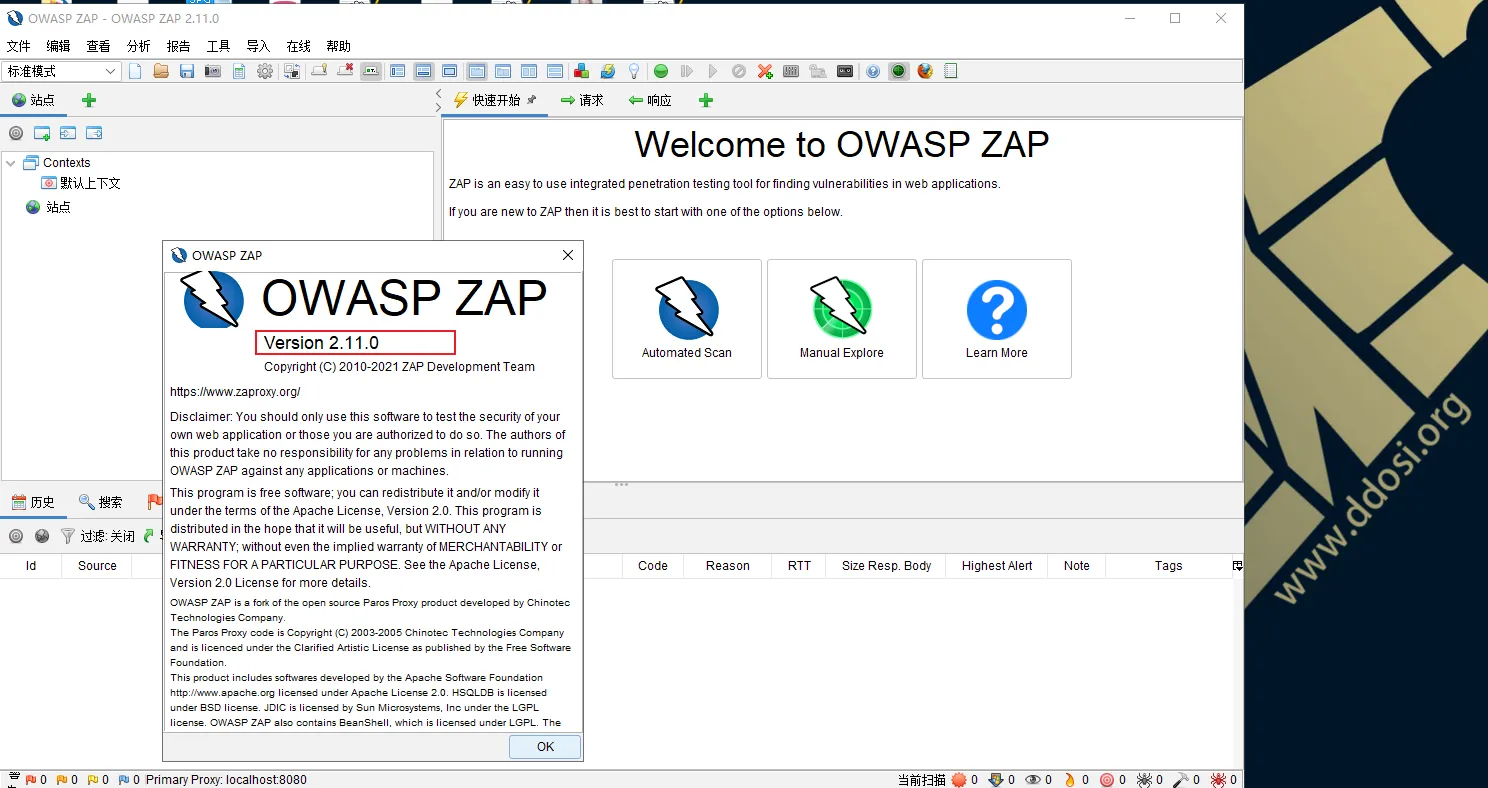The height and width of the screenshot is (788, 1488).
Task: Click the Manual Explore button
Action: tap(842, 319)
